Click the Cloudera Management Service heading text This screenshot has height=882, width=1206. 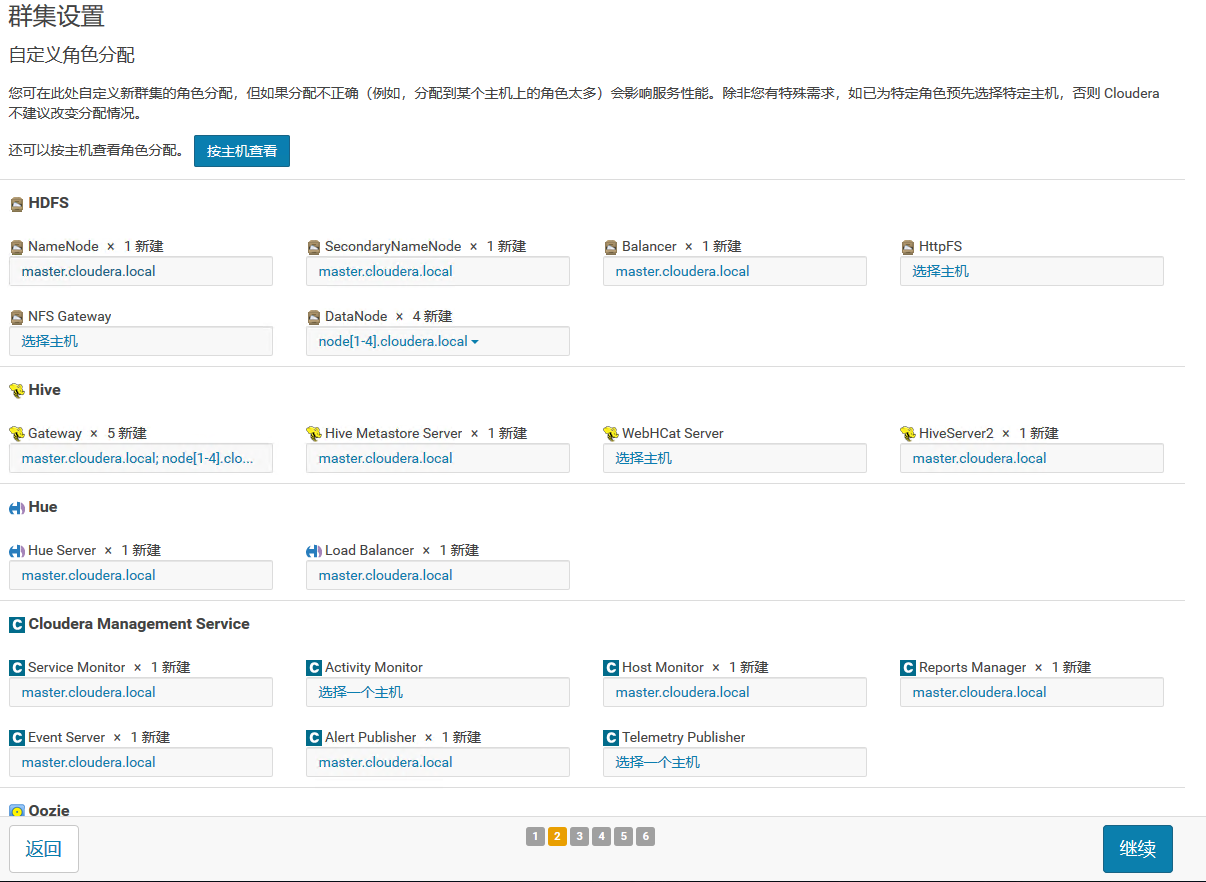click(x=139, y=624)
